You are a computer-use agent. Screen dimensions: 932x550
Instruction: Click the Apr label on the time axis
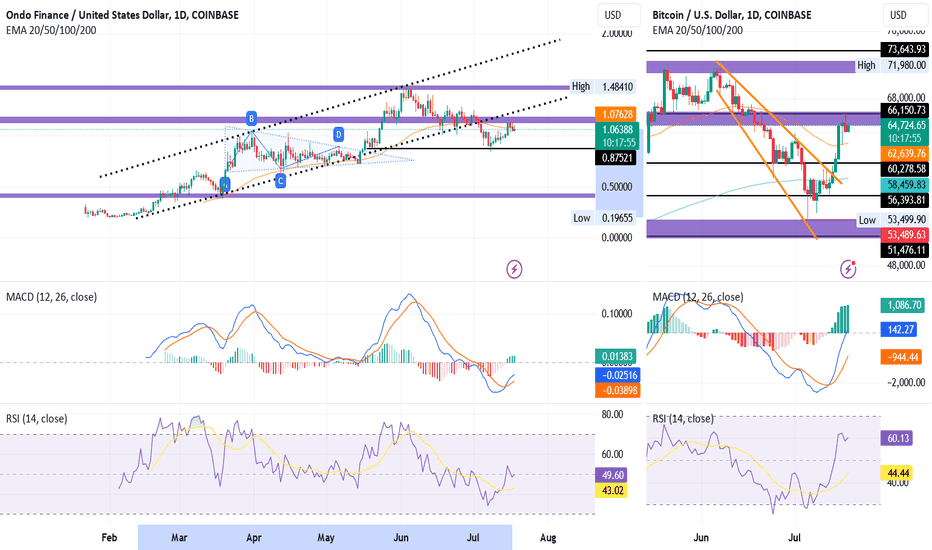click(x=254, y=538)
